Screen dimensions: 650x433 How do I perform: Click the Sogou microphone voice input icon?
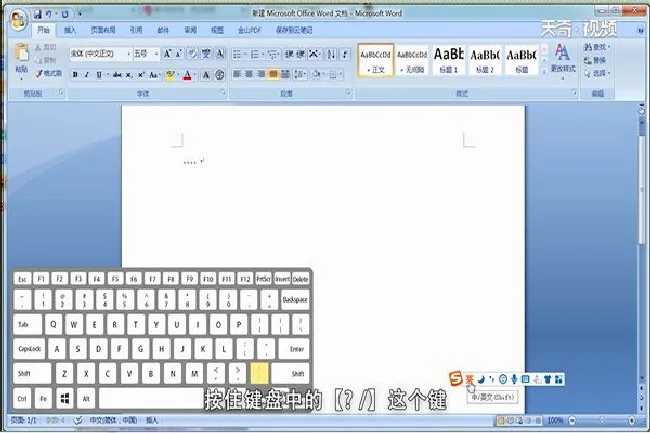pyautogui.click(x=514, y=379)
